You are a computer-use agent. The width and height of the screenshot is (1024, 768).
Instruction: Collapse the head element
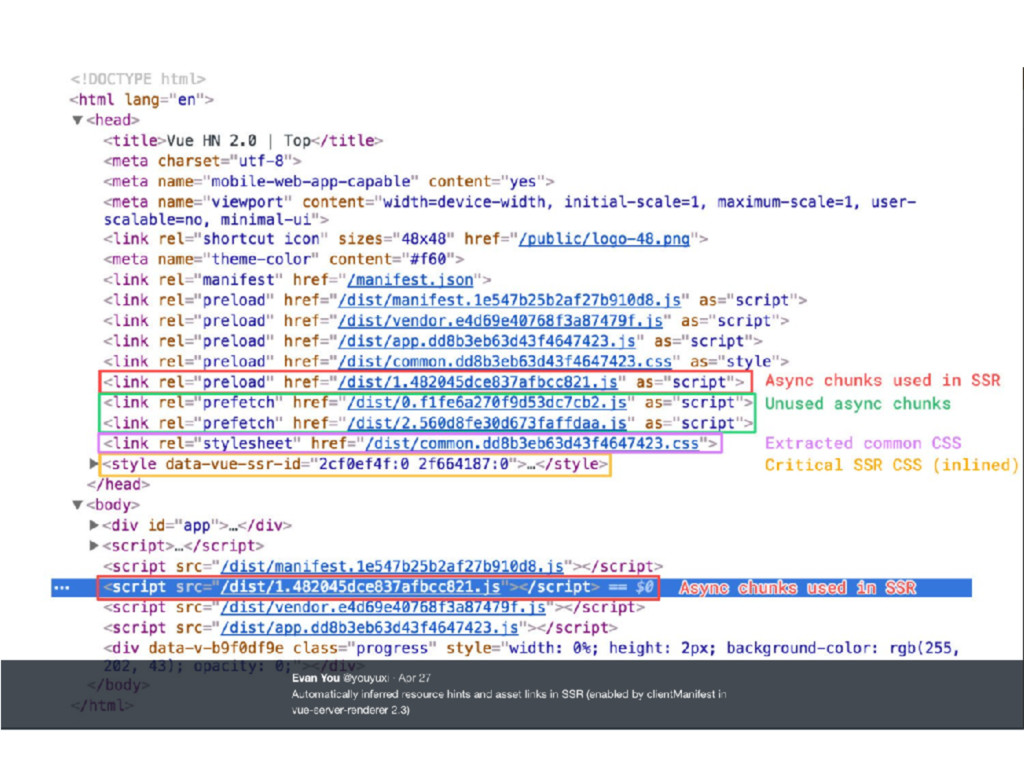(78, 120)
